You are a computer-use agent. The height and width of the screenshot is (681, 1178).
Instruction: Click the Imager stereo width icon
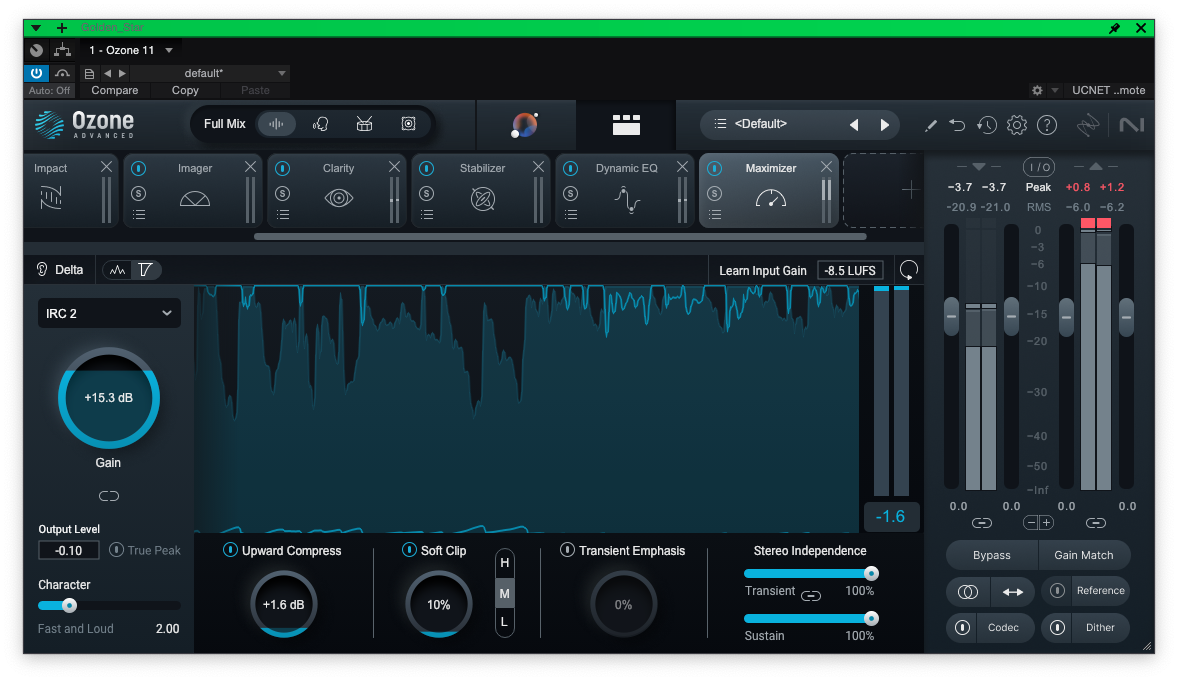click(x=195, y=199)
